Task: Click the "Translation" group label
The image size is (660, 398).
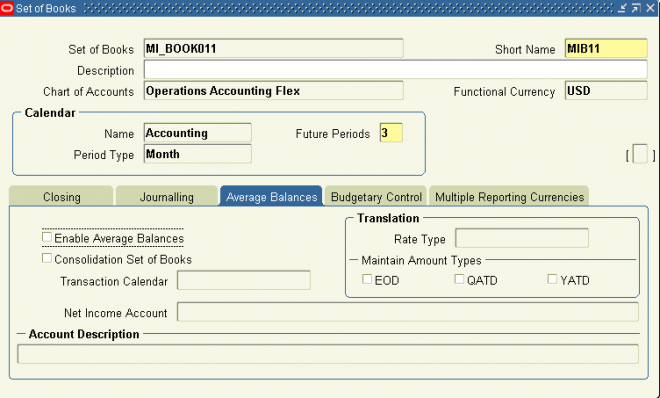Action: pos(388,218)
